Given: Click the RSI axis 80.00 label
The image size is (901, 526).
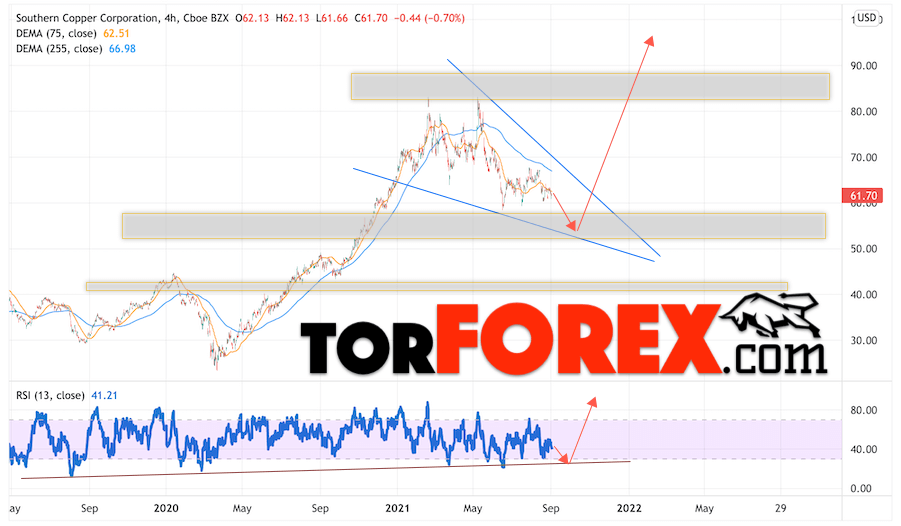Looking at the screenshot, I should point(864,410).
